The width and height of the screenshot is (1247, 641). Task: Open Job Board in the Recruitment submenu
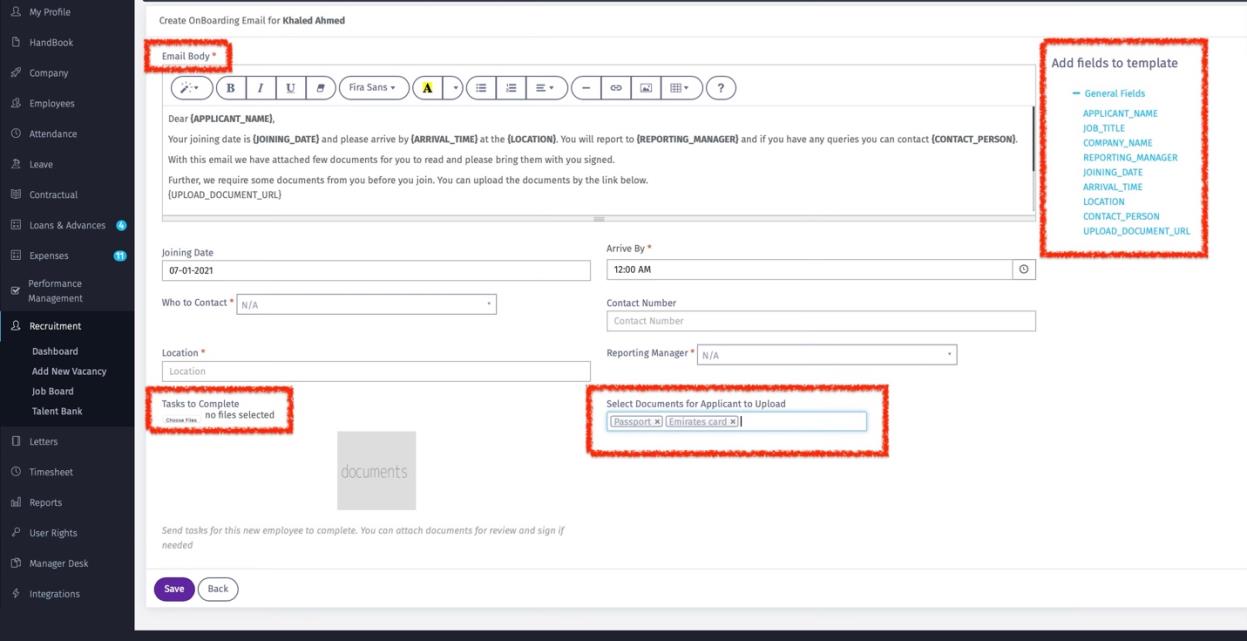click(52, 391)
